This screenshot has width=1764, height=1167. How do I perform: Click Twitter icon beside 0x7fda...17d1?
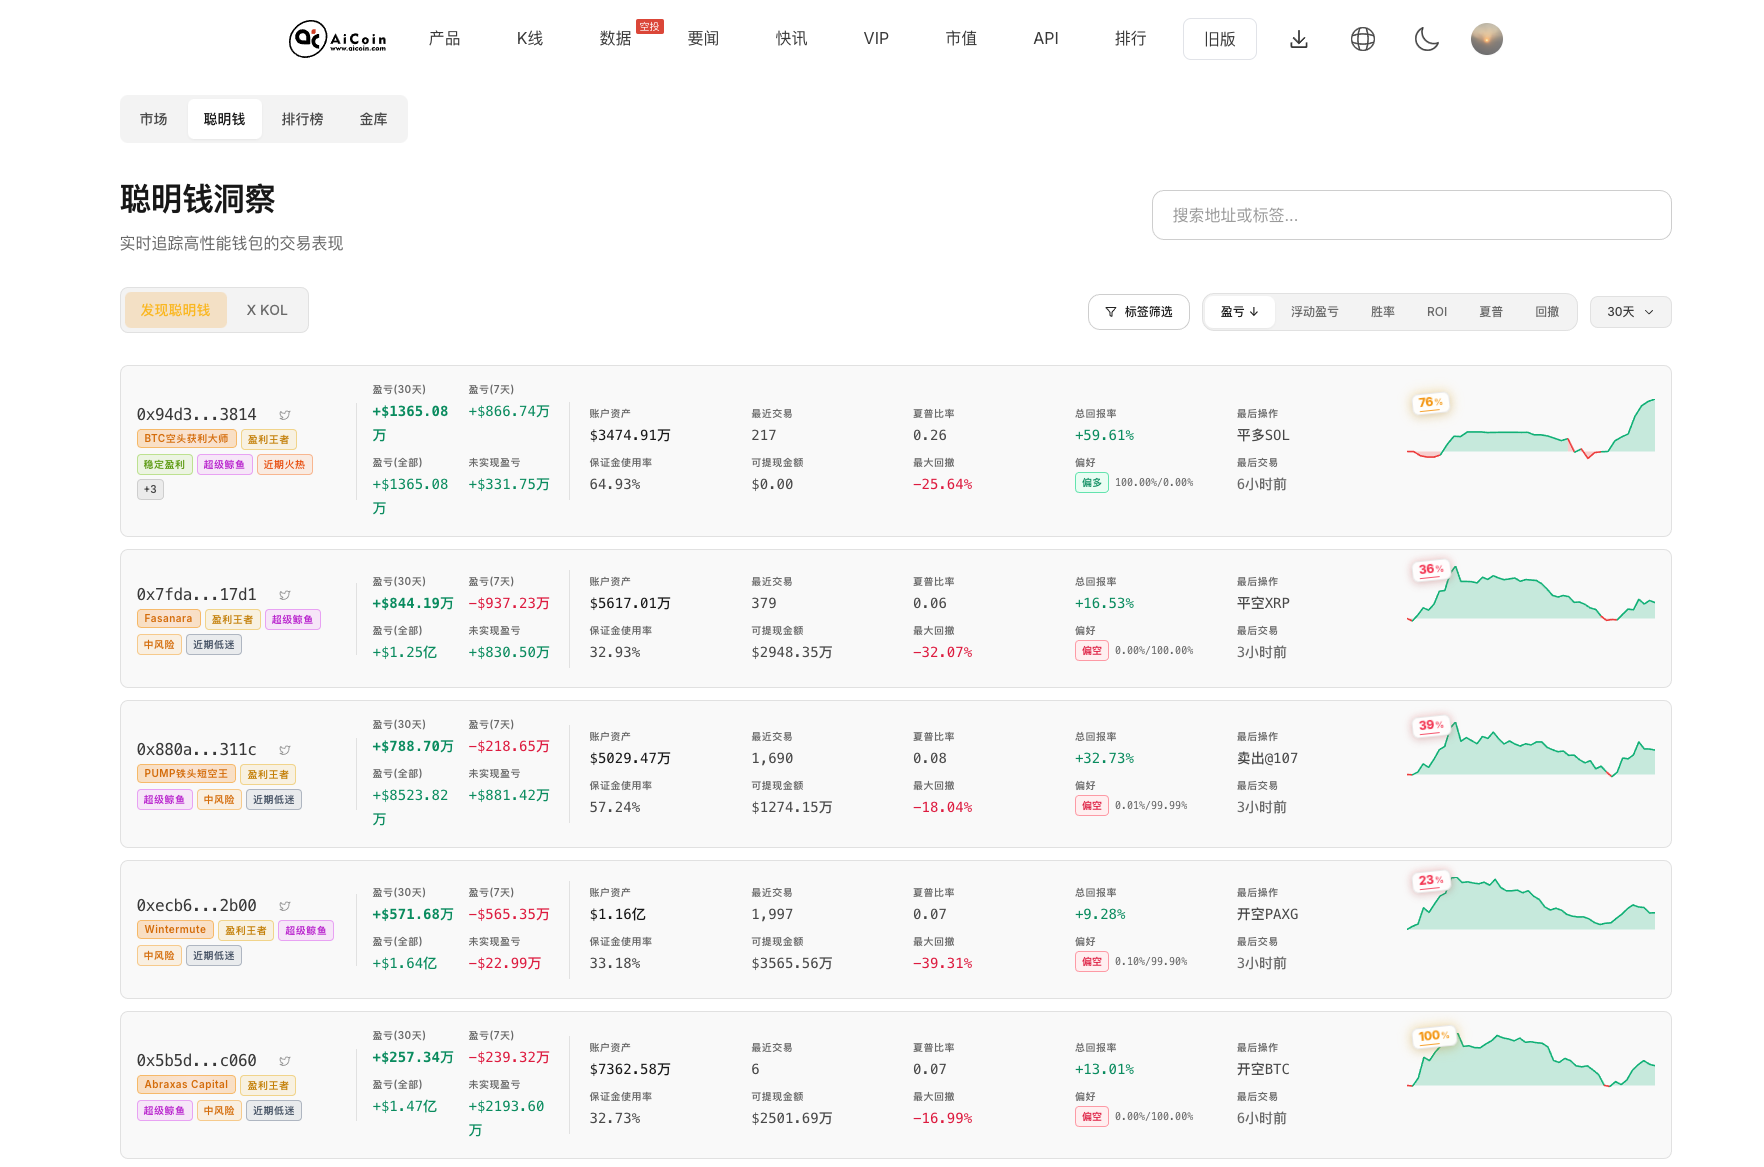pos(285,595)
